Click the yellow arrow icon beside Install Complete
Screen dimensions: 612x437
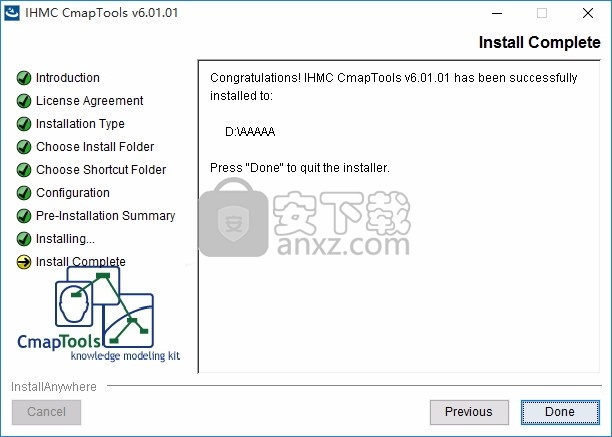tap(24, 262)
